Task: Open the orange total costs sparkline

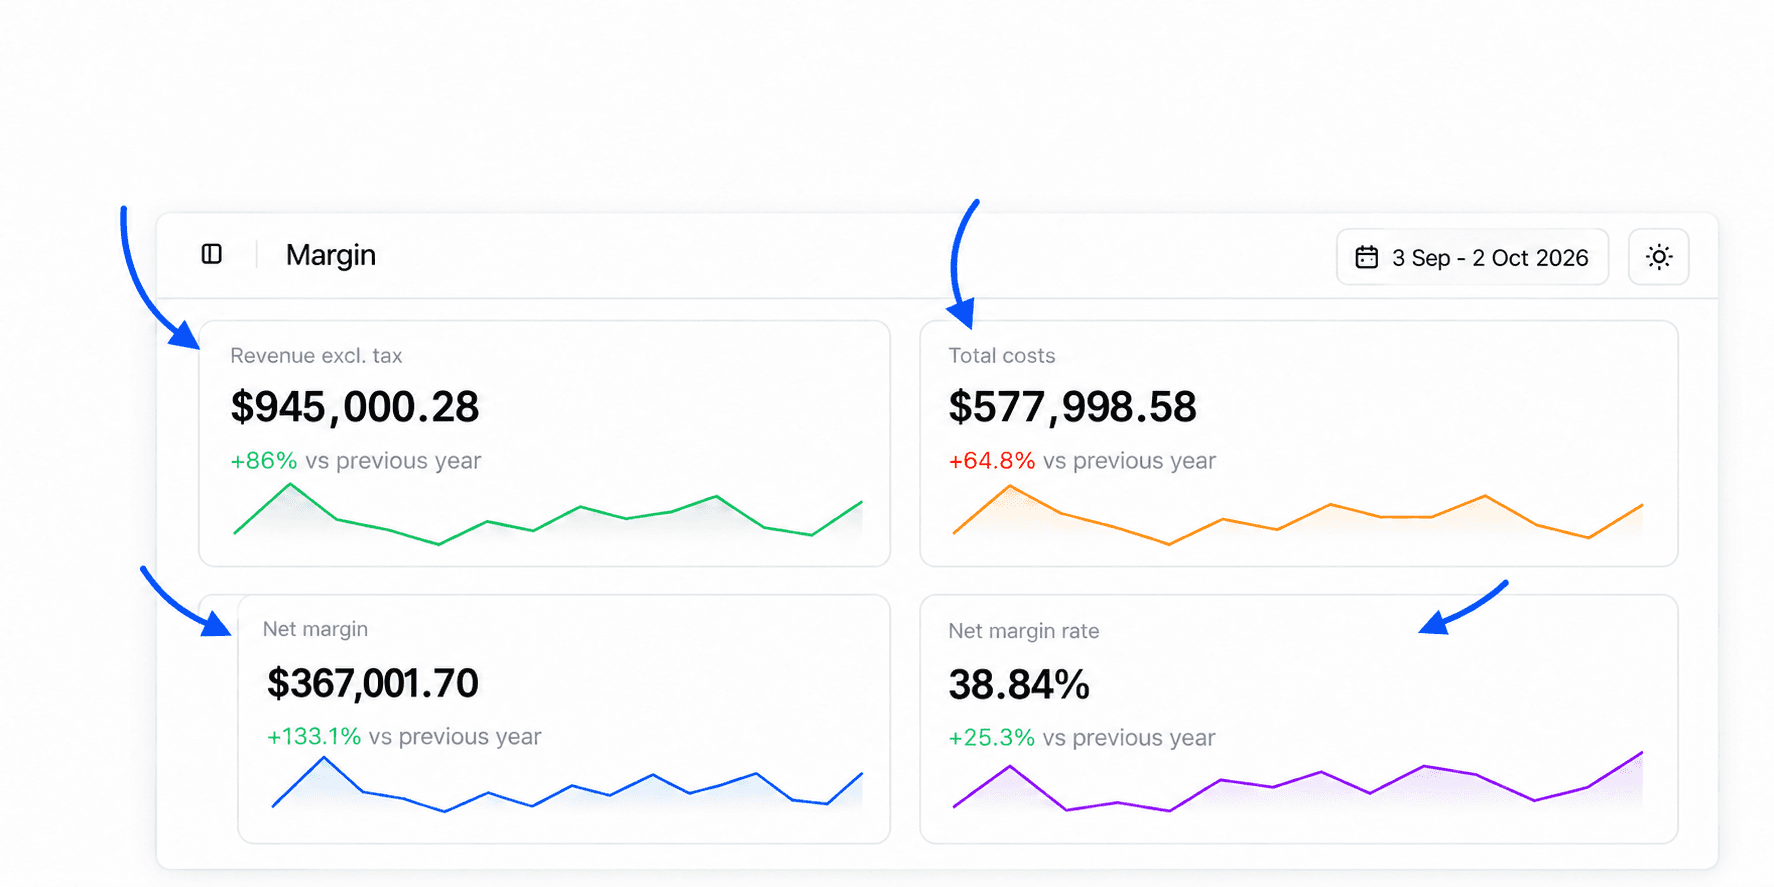Action: point(1298,514)
